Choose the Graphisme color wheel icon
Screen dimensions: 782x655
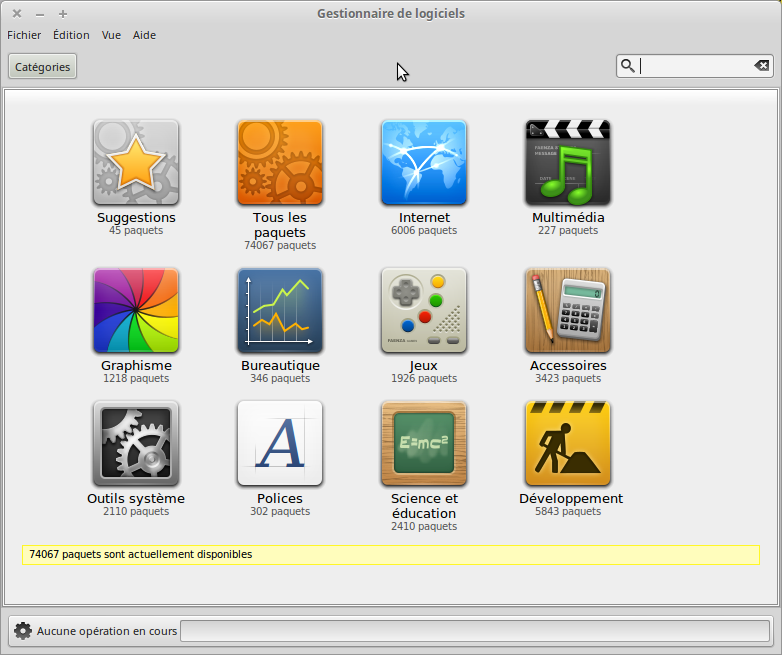coord(136,310)
